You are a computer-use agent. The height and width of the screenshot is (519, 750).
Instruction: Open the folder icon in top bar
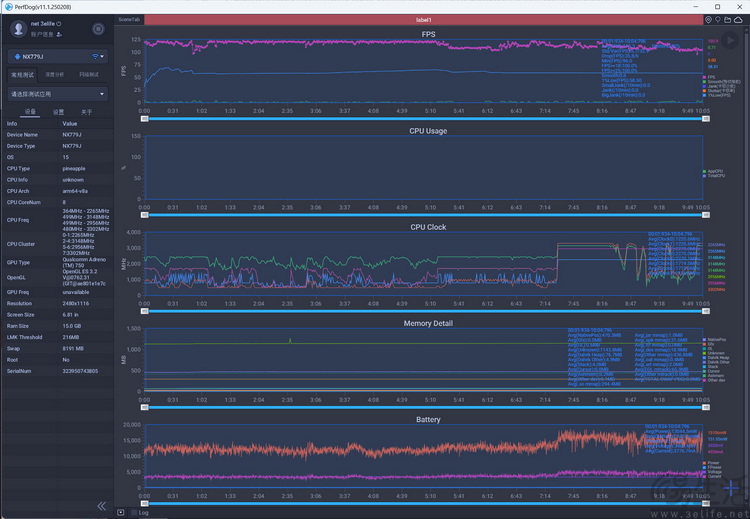727,20
